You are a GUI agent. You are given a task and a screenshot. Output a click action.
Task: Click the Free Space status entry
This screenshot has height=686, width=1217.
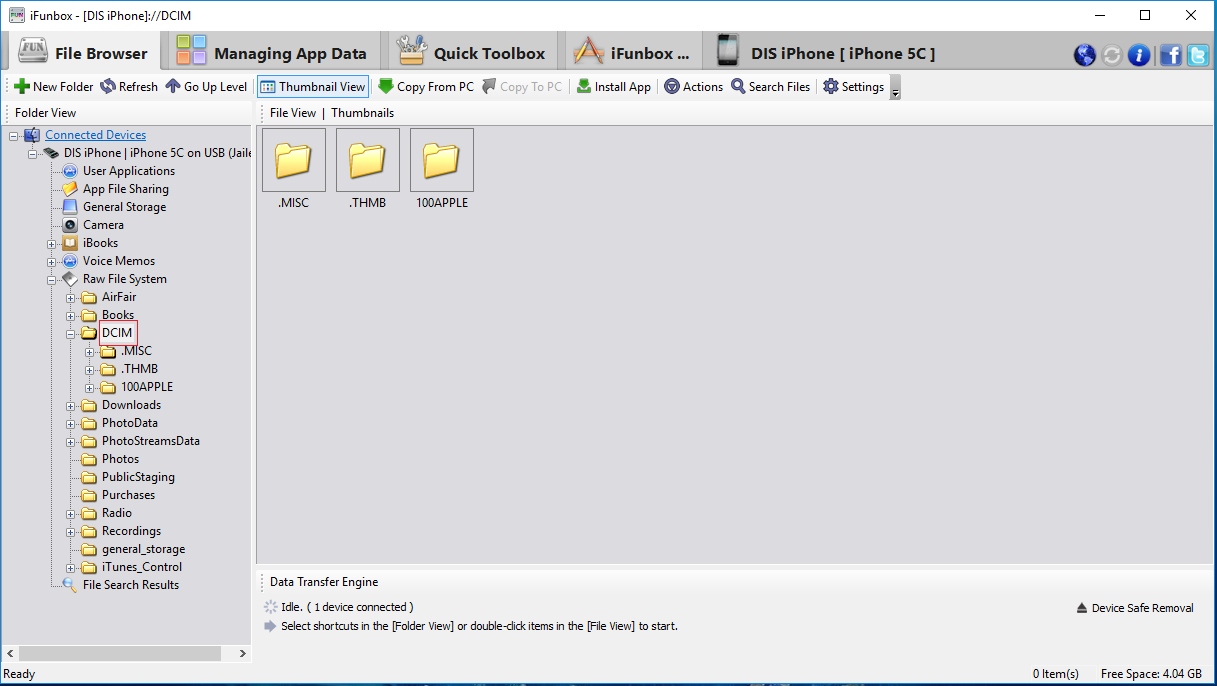pyautogui.click(x=1150, y=674)
